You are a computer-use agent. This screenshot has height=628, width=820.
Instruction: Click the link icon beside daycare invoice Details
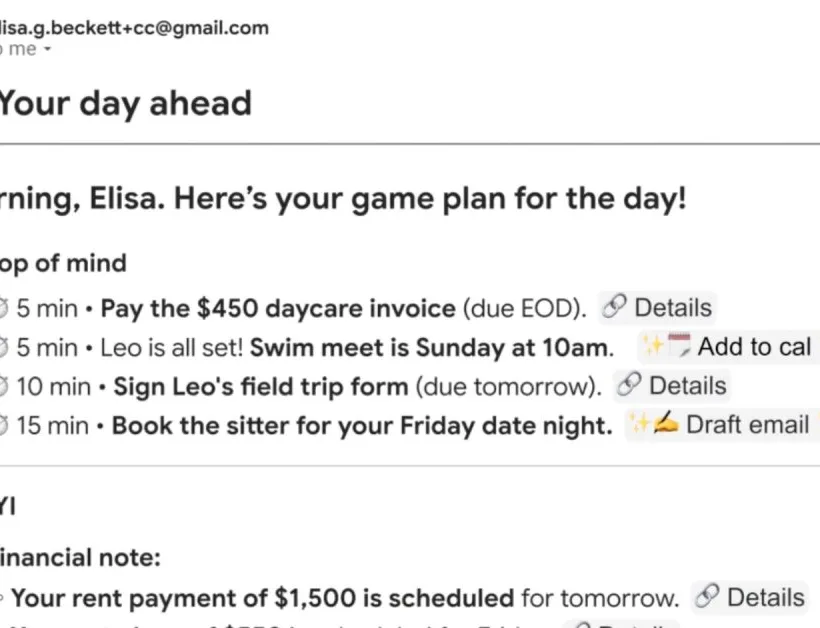pos(616,309)
